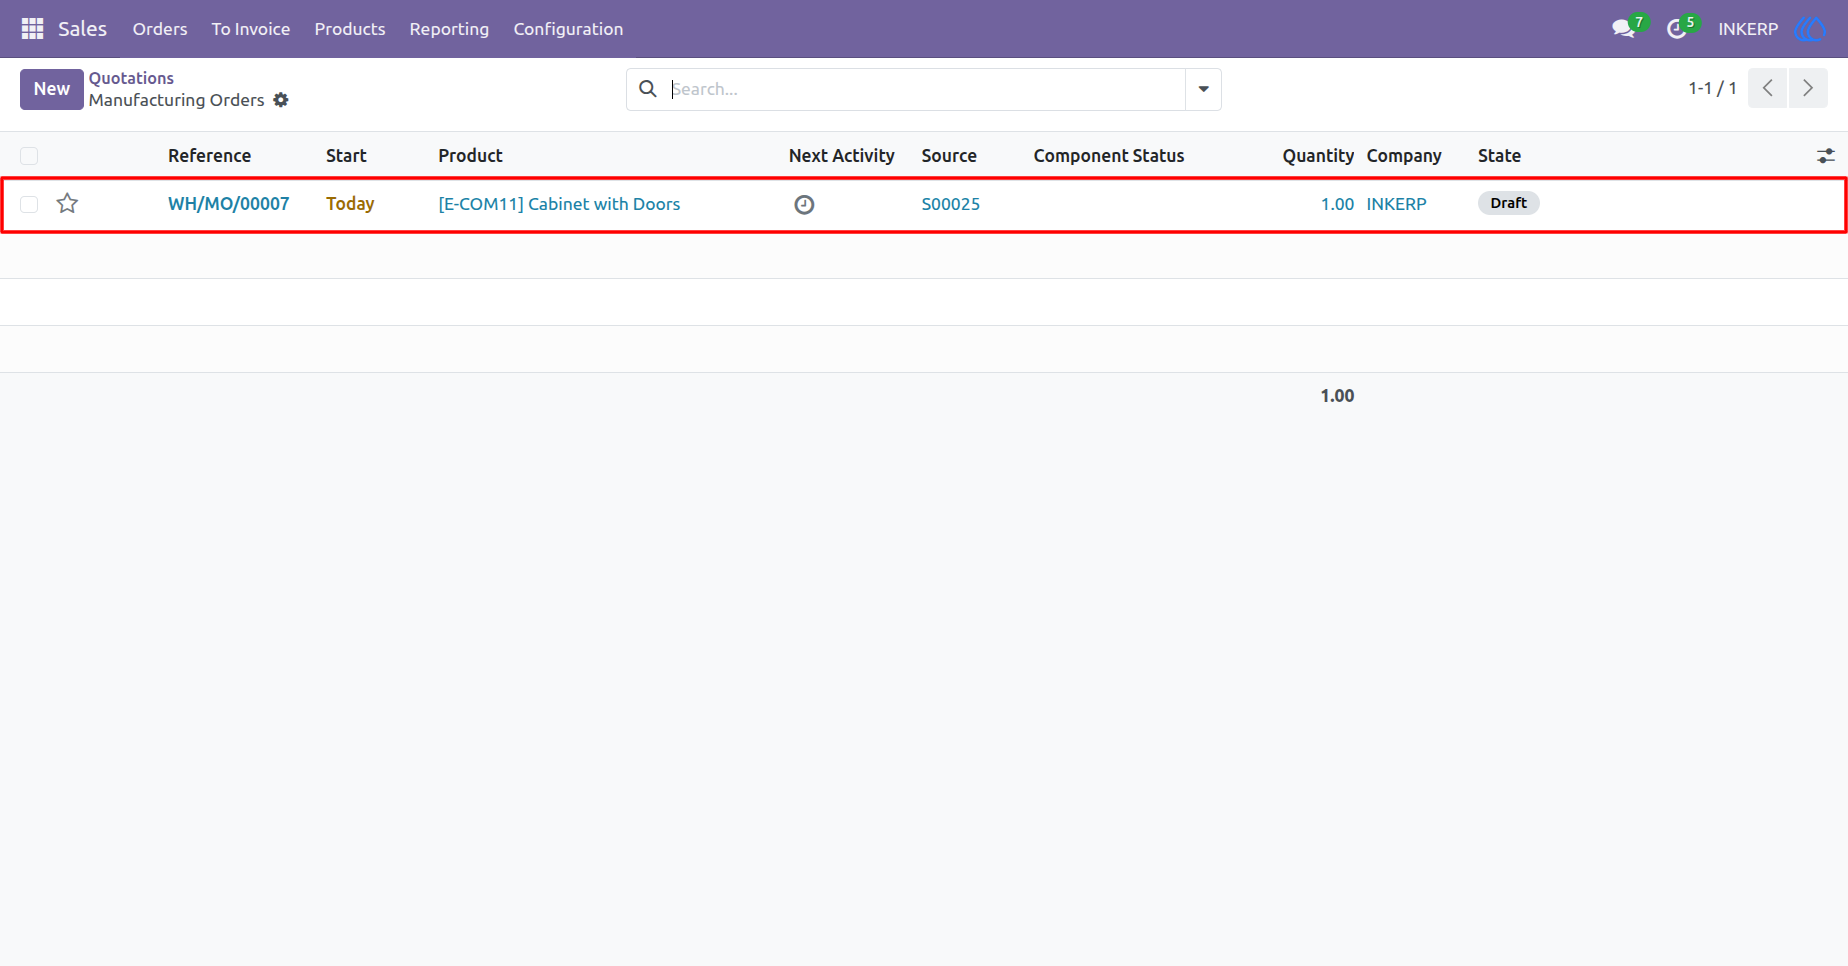Screen dimensions: 1848x966
Task: Open the Products menu
Action: [350, 29]
